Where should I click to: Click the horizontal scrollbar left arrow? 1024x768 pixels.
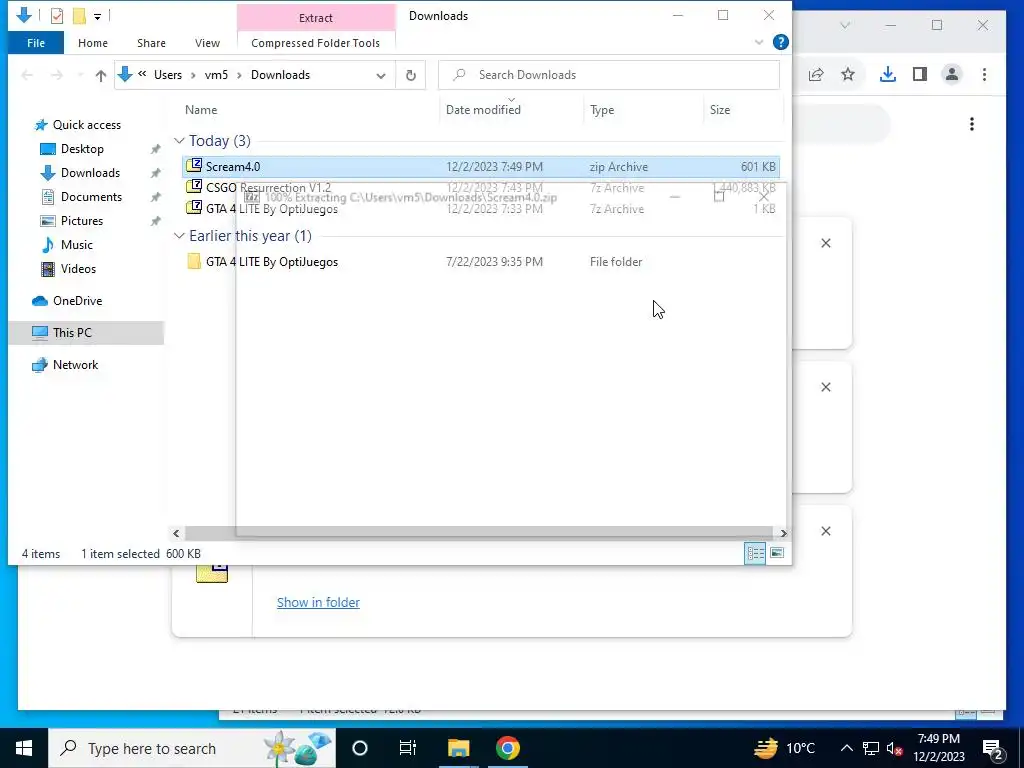pos(176,533)
